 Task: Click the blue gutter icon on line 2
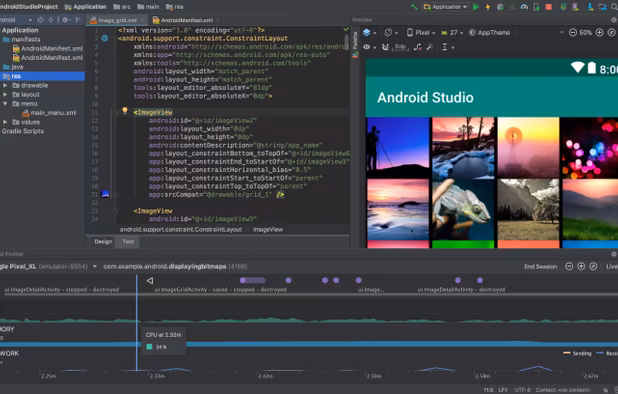click(x=104, y=38)
